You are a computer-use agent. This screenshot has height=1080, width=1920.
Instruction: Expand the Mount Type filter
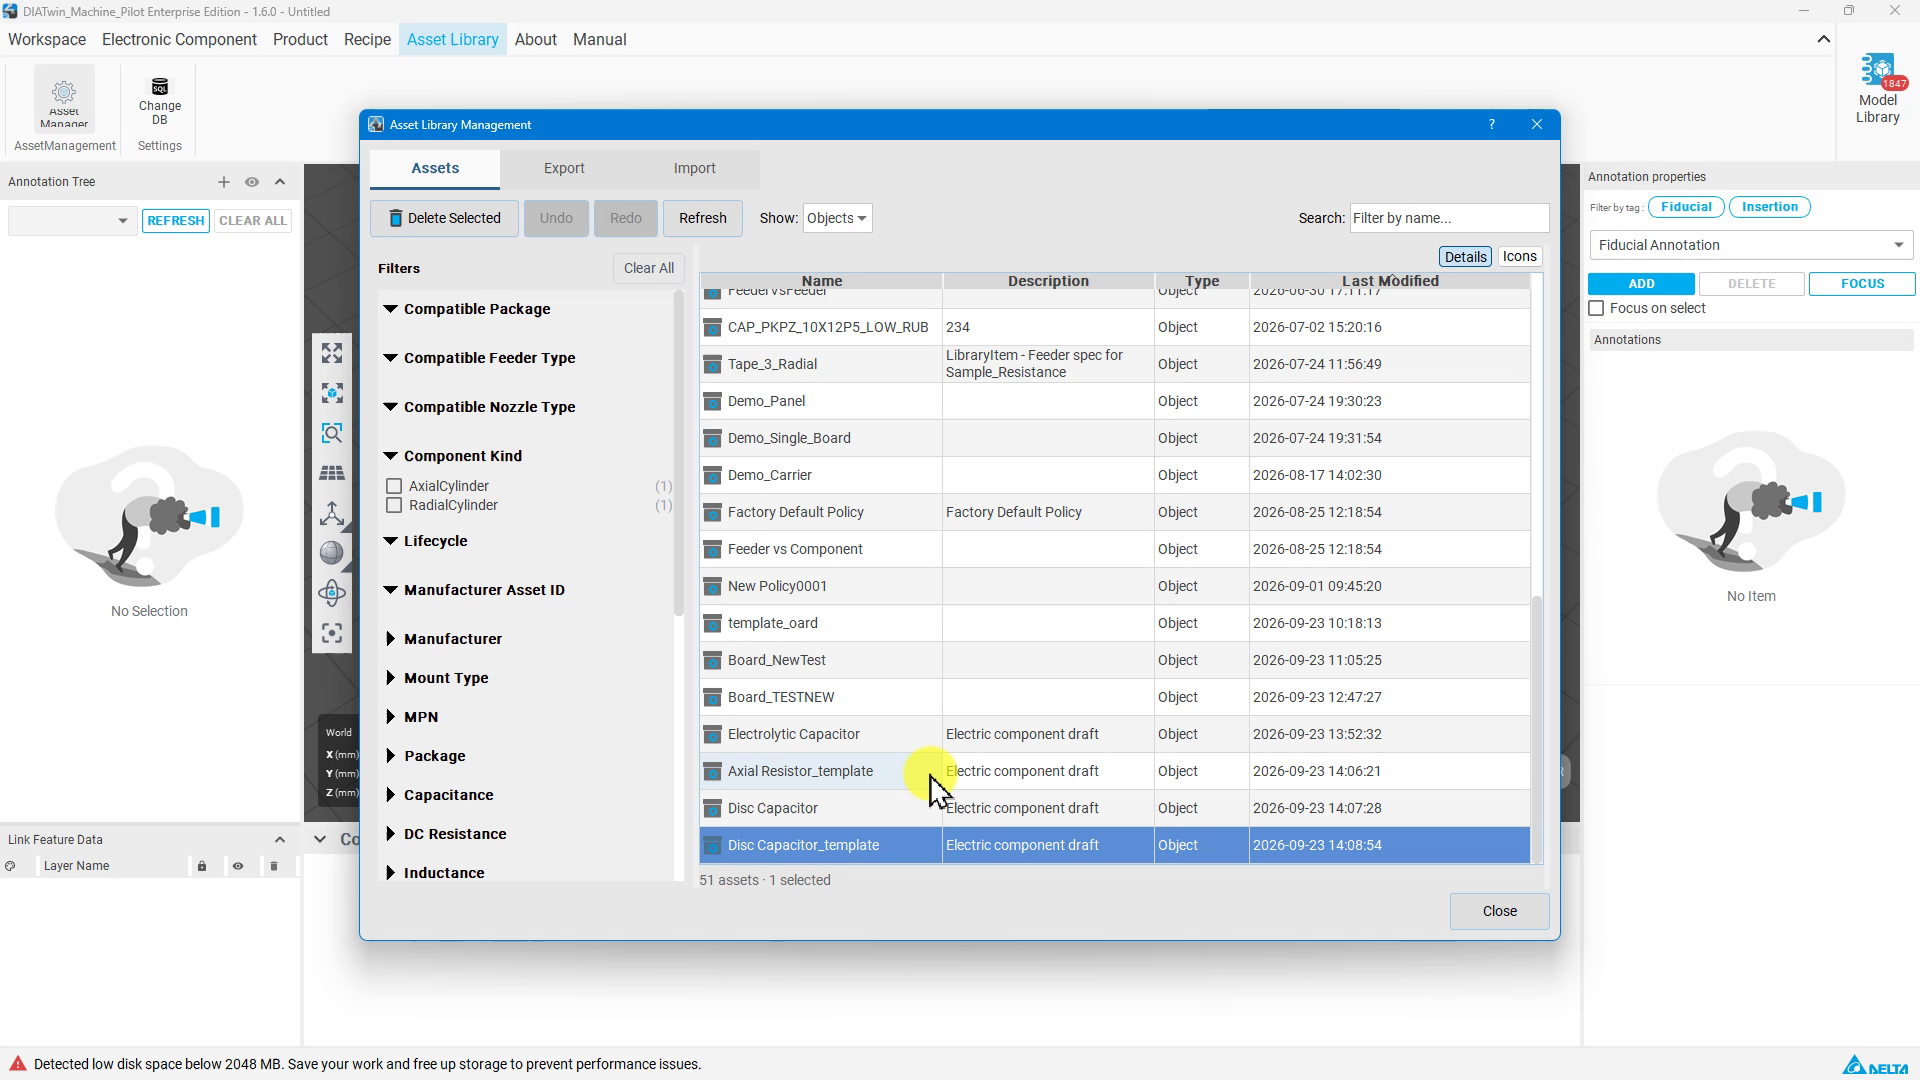pyautogui.click(x=390, y=678)
